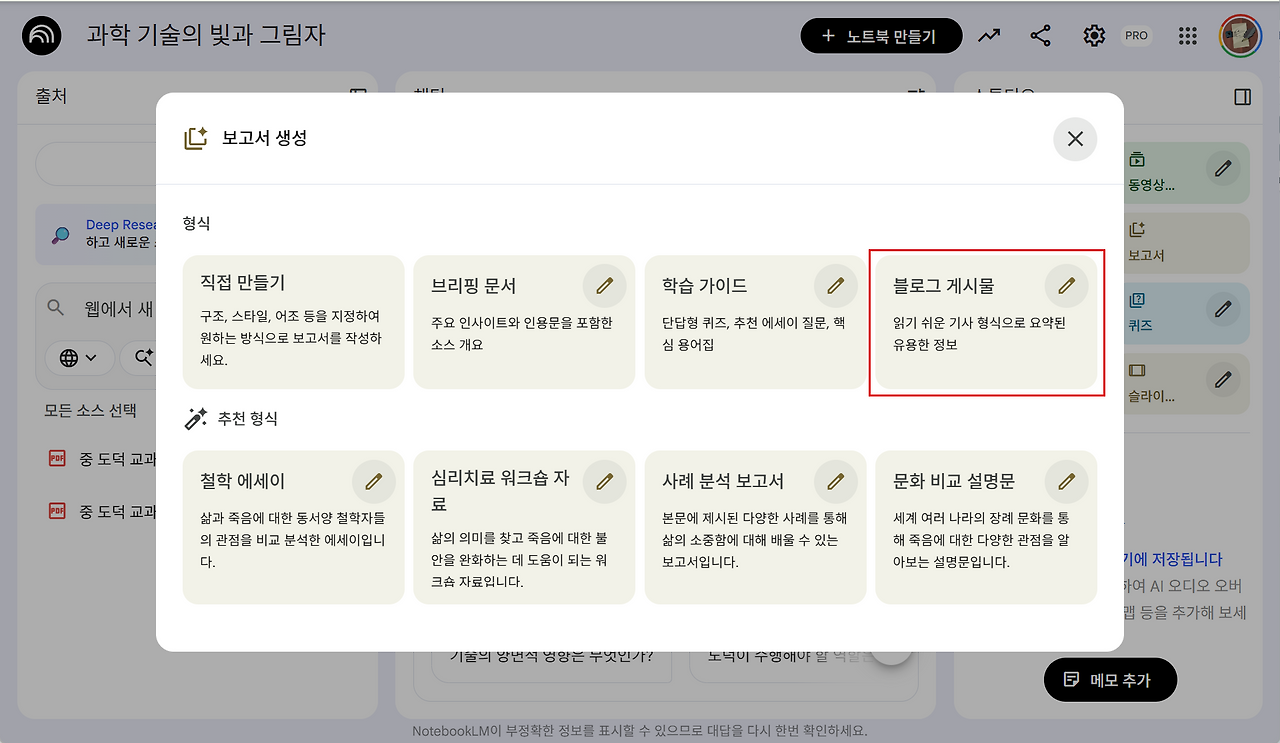Click the pencil icon on 사례 분석 보고서
This screenshot has width=1280, height=743.
click(x=836, y=482)
